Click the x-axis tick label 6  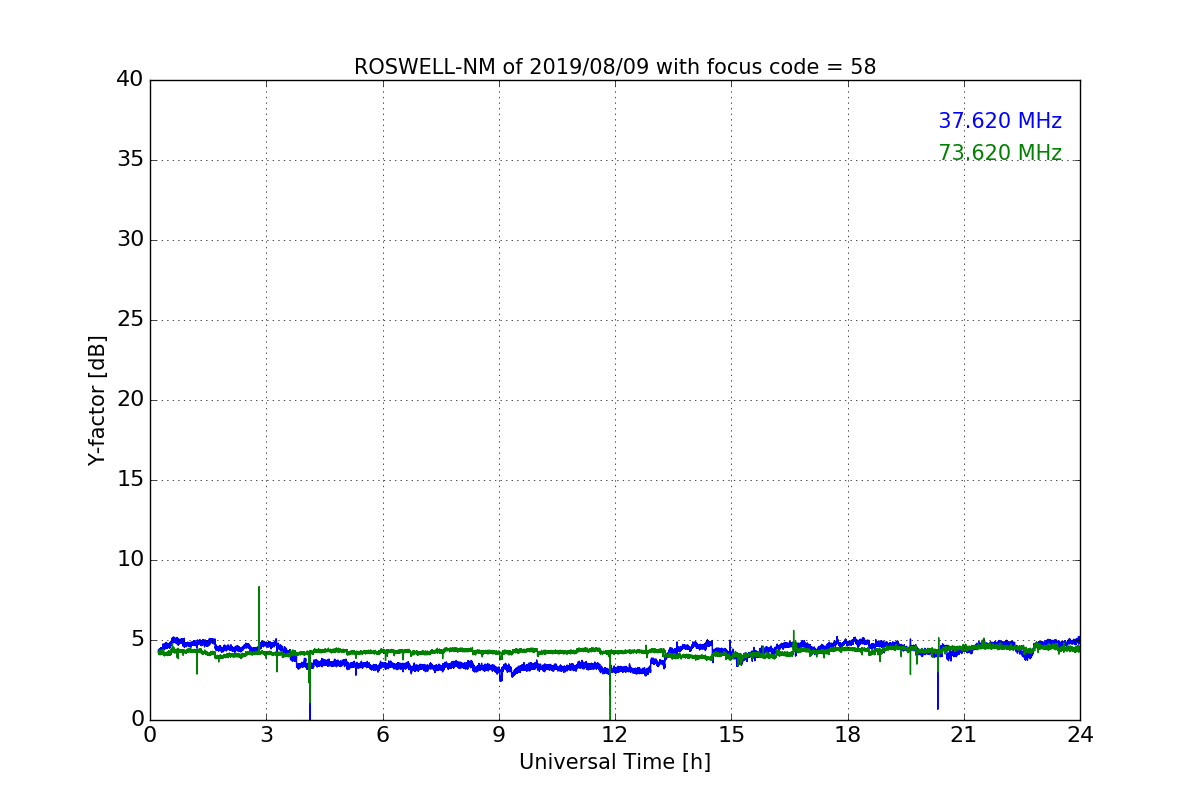pos(382,735)
